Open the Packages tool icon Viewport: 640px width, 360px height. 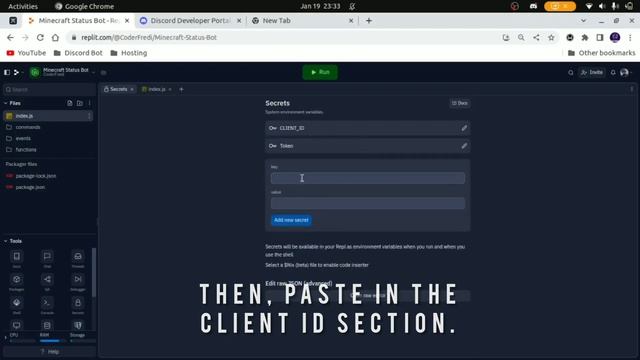pos(17,280)
